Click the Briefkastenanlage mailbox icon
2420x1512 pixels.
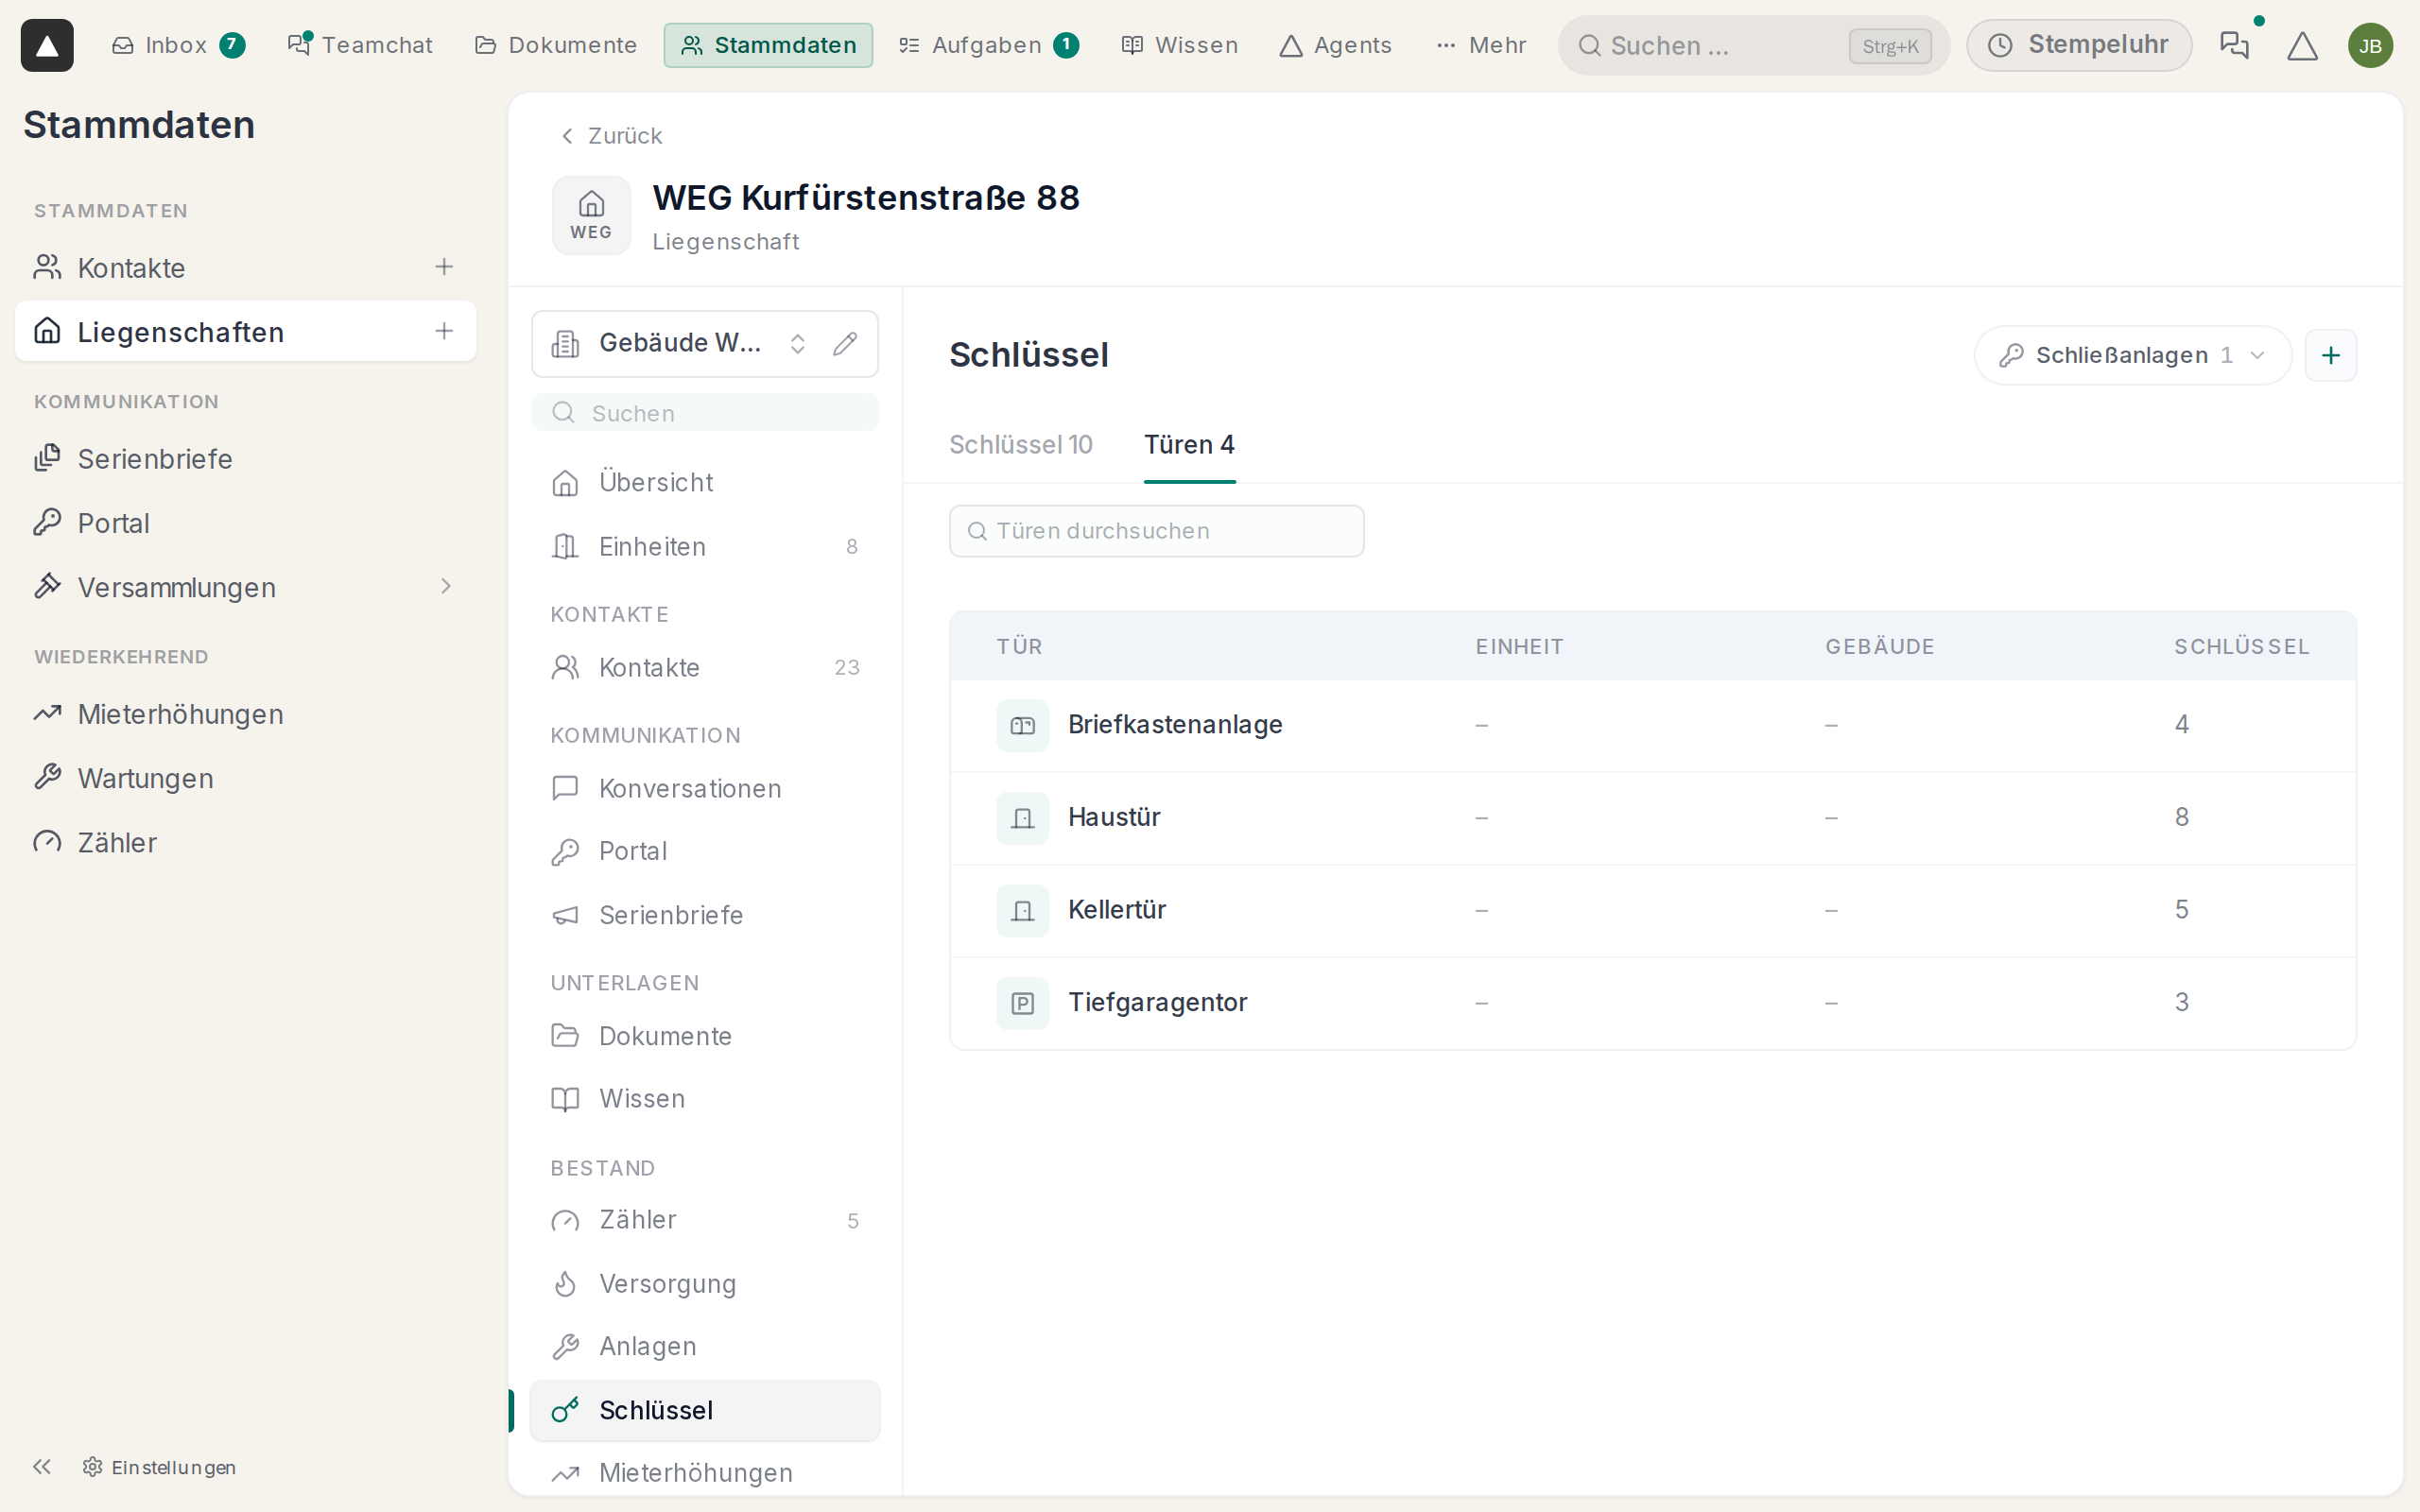1022,725
